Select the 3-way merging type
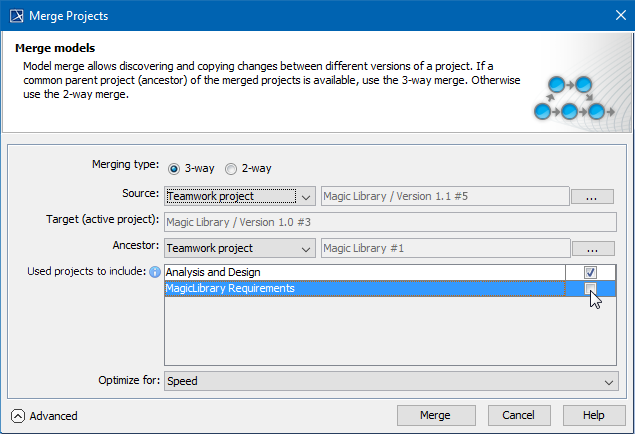This screenshot has height=434, width=635. (174, 169)
